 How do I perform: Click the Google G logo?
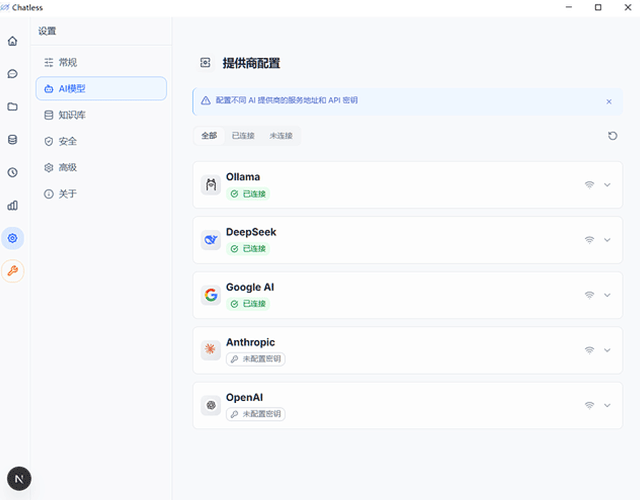[x=211, y=295]
